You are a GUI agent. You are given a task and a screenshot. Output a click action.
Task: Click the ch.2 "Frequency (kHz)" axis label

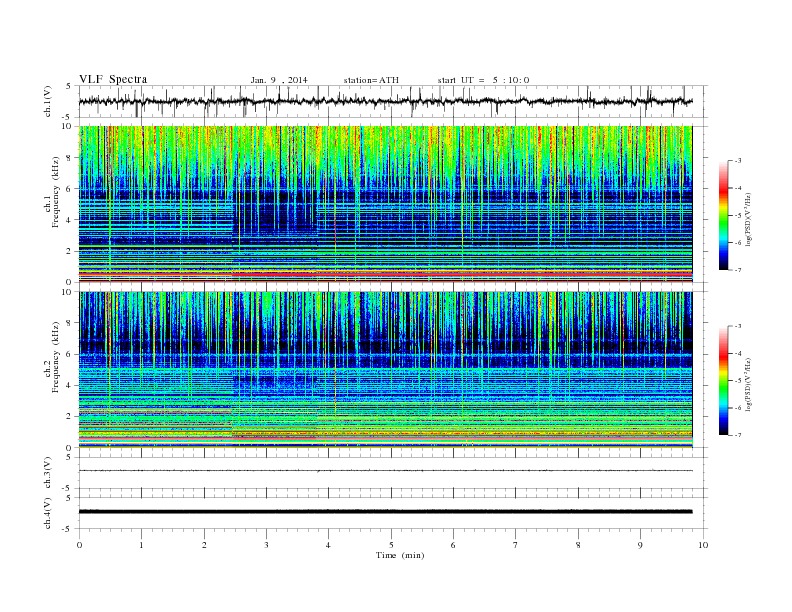56,357
